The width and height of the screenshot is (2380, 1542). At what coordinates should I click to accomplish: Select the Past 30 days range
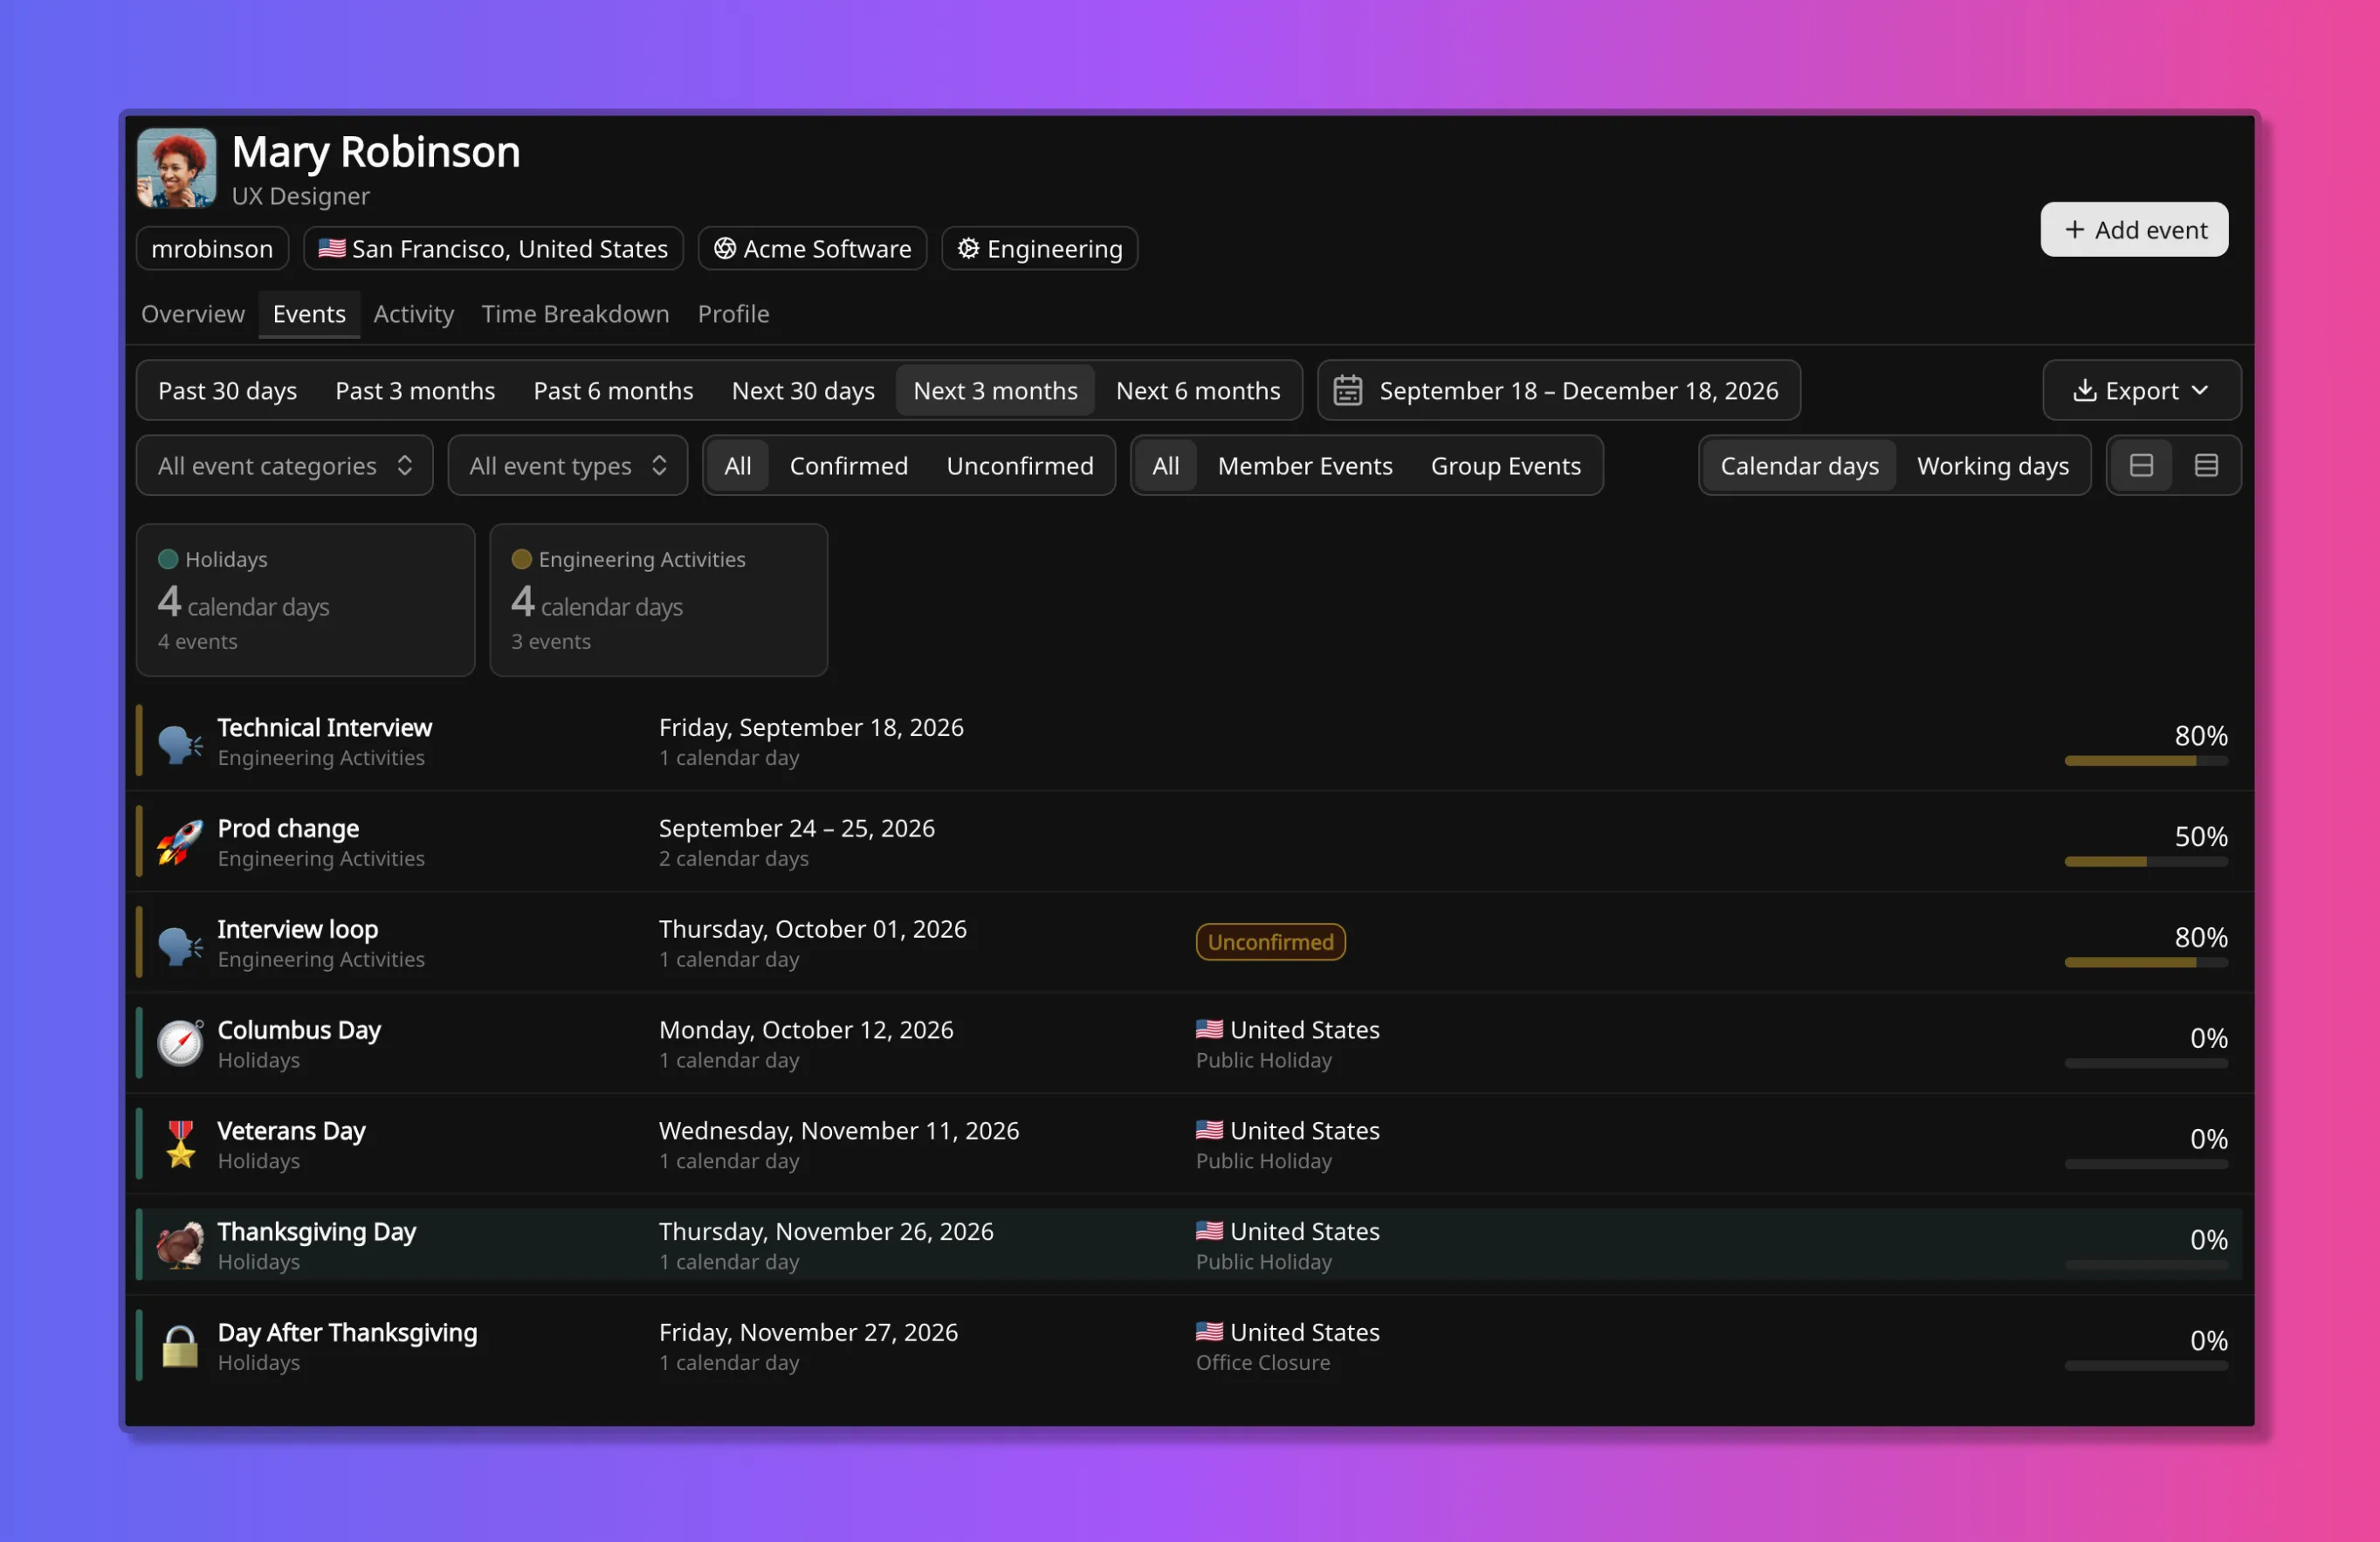coord(227,390)
